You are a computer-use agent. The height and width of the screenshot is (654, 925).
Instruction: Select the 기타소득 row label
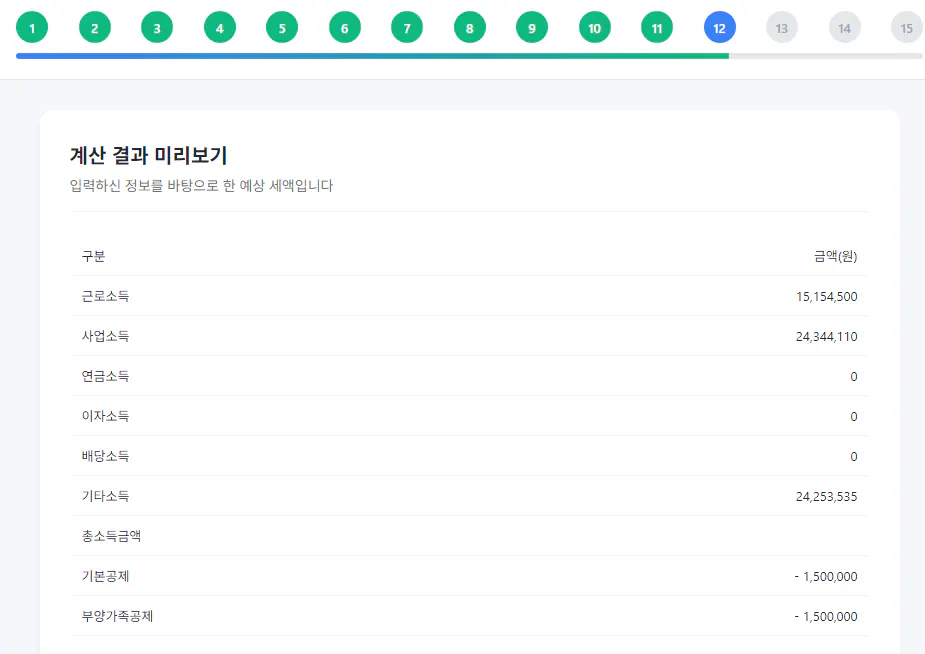coord(105,496)
